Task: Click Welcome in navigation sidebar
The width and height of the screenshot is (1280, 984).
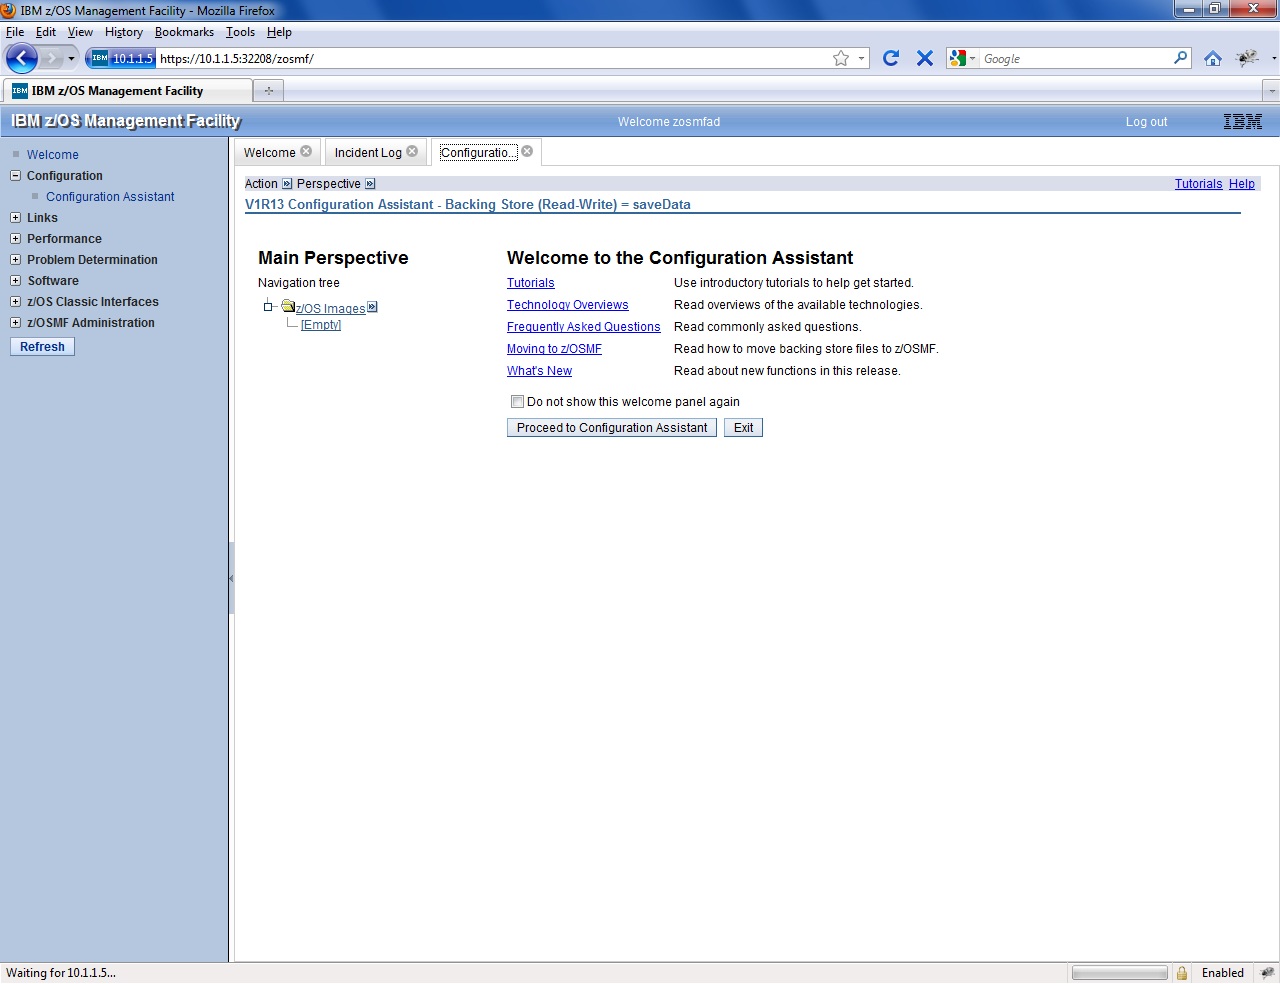Action: coord(53,155)
